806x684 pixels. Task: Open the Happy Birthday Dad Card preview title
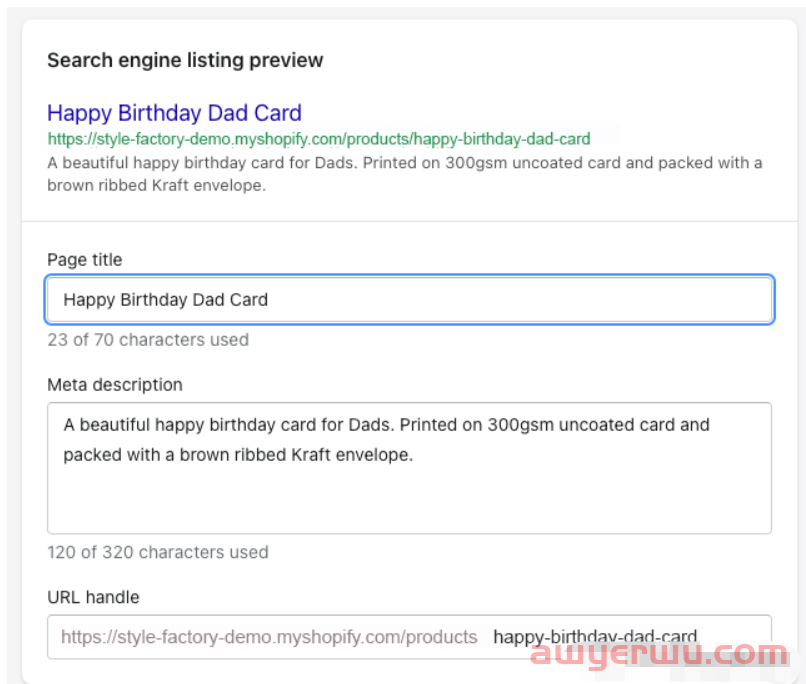(x=174, y=113)
